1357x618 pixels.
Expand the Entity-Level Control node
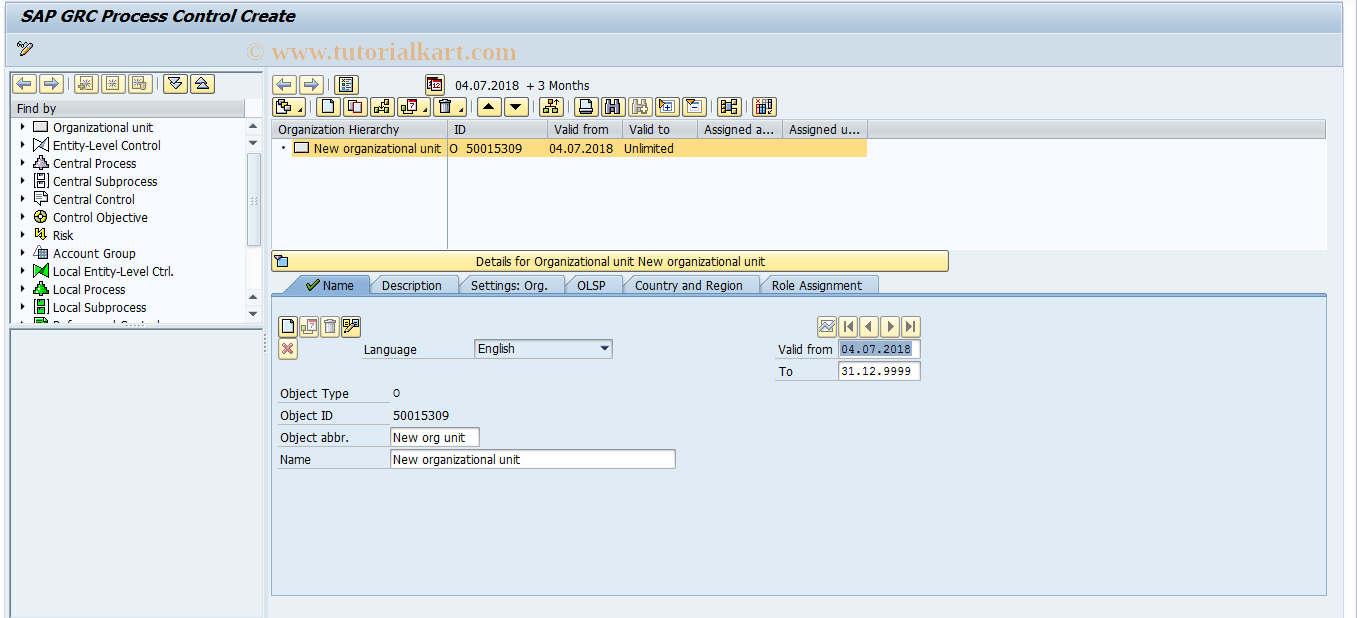tap(22, 145)
